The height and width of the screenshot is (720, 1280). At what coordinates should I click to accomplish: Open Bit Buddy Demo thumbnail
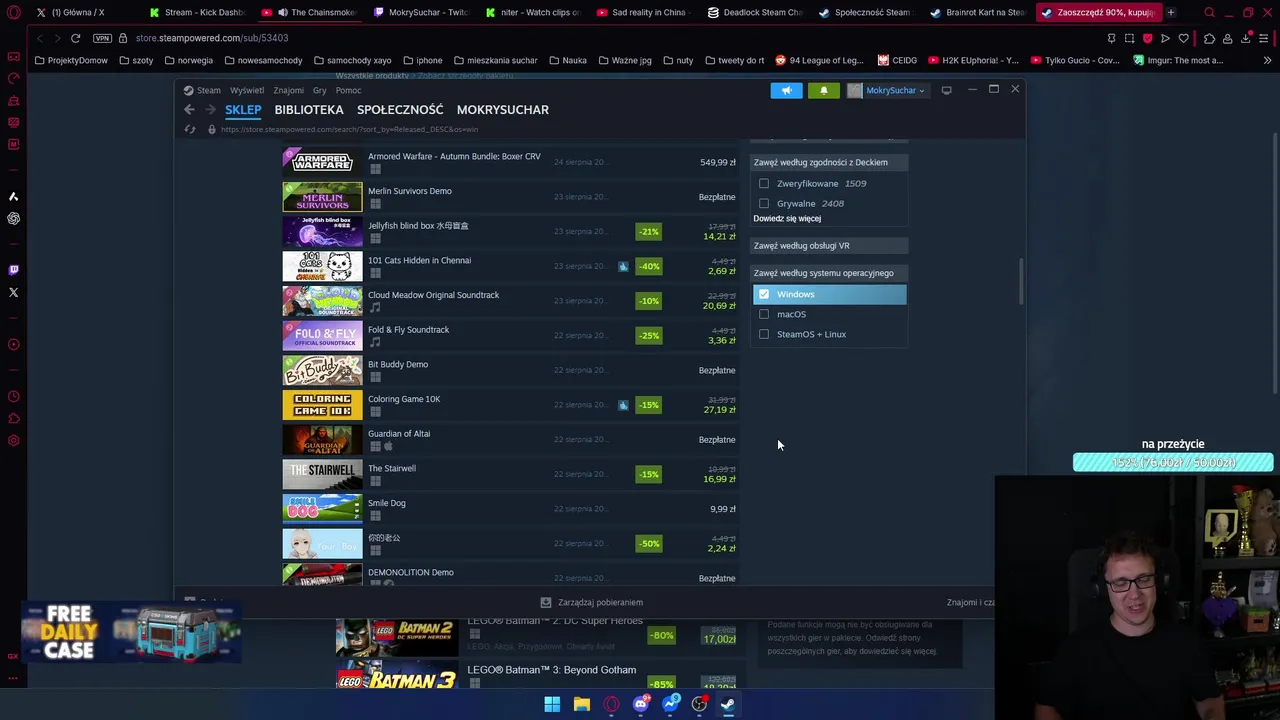[322, 370]
